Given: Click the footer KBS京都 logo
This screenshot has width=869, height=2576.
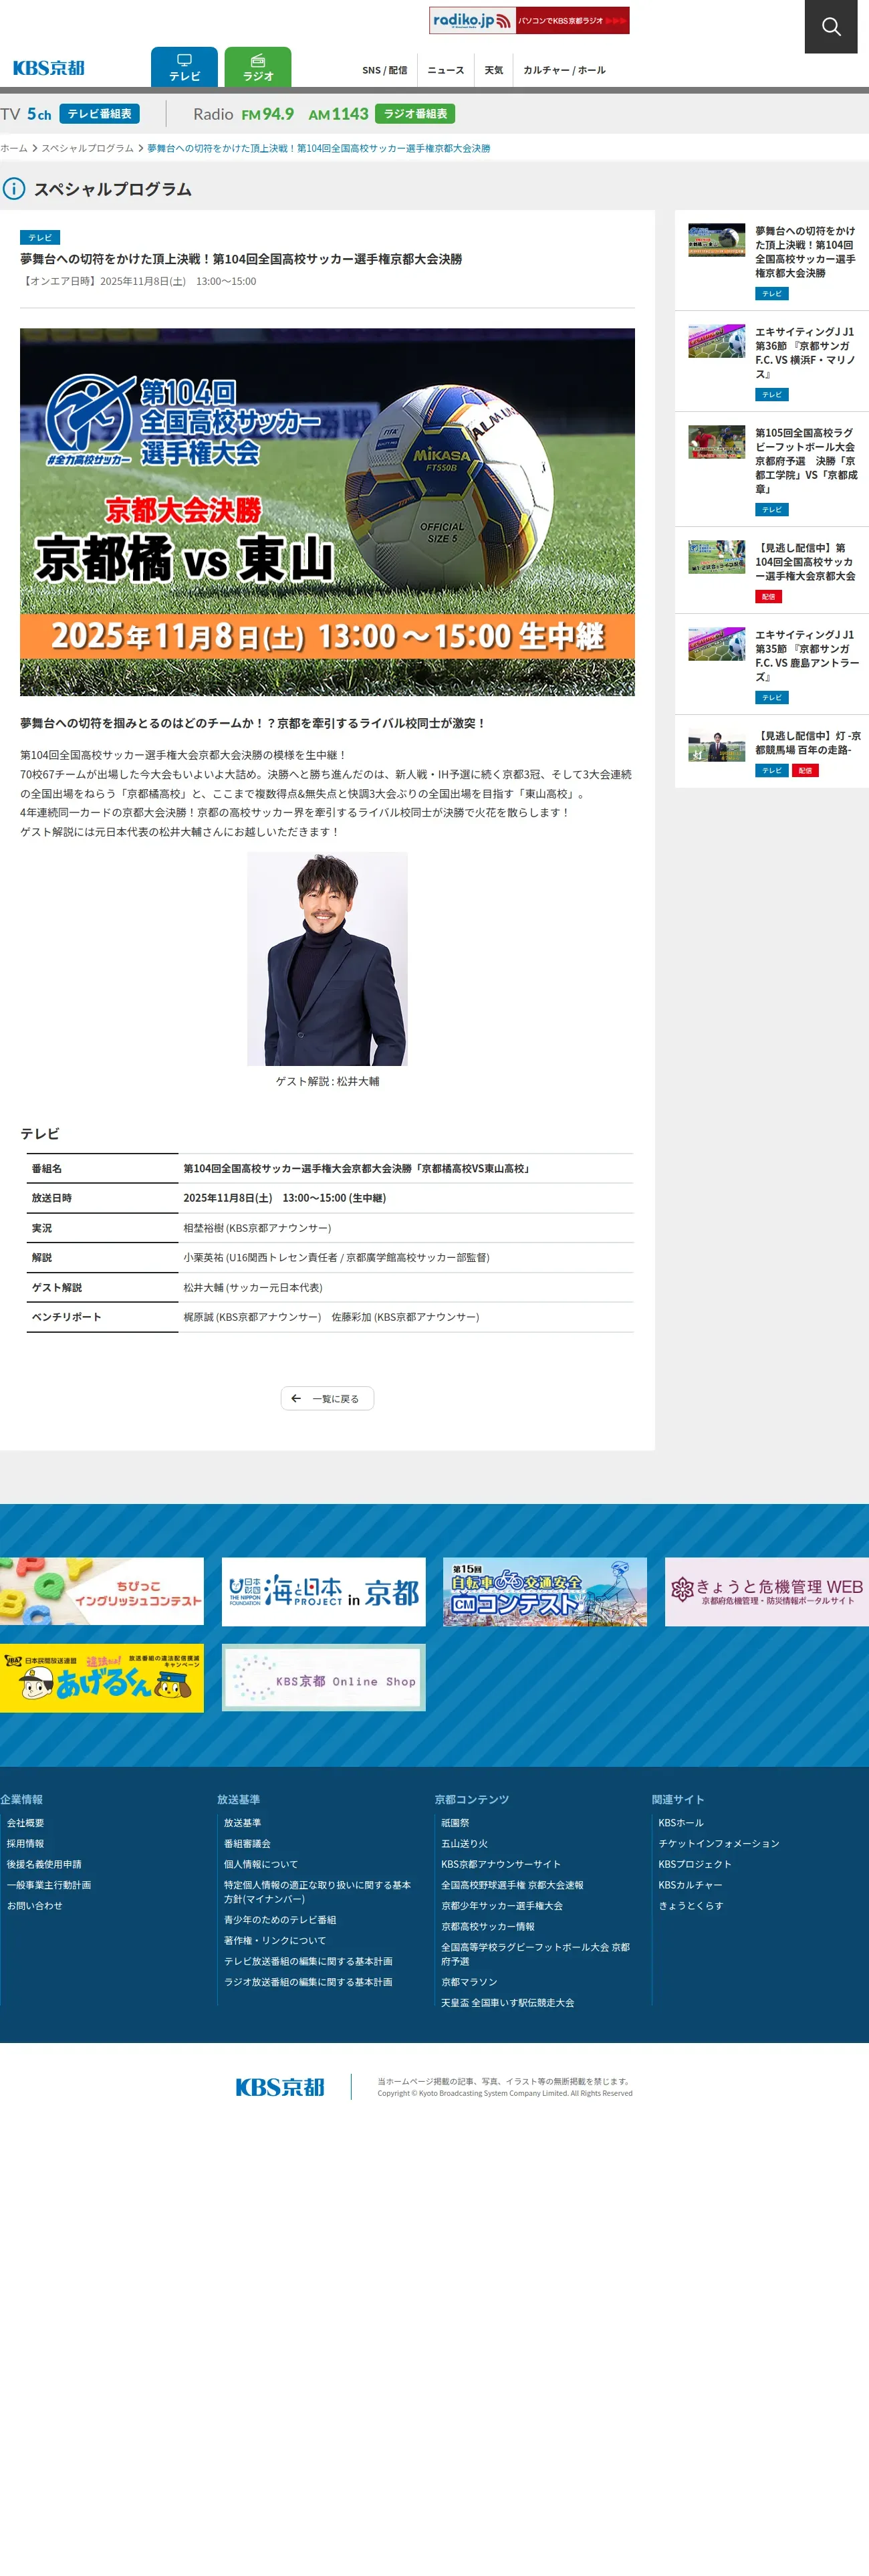Looking at the screenshot, I should point(280,2087).
